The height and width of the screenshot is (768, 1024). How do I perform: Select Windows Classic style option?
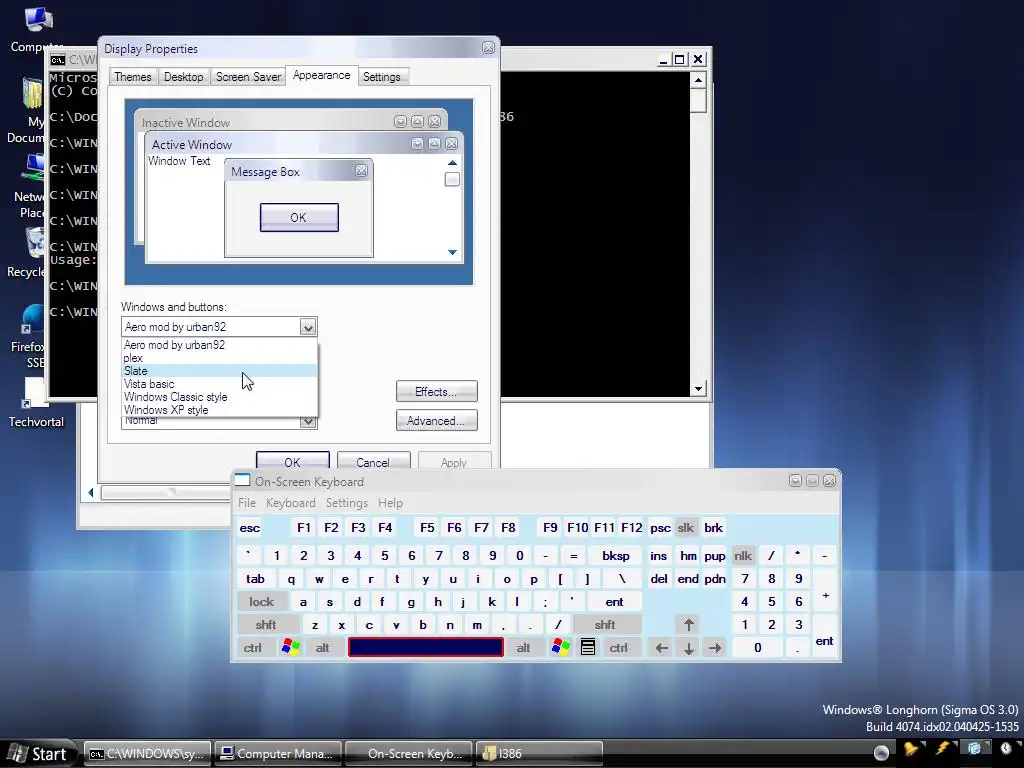point(219,397)
